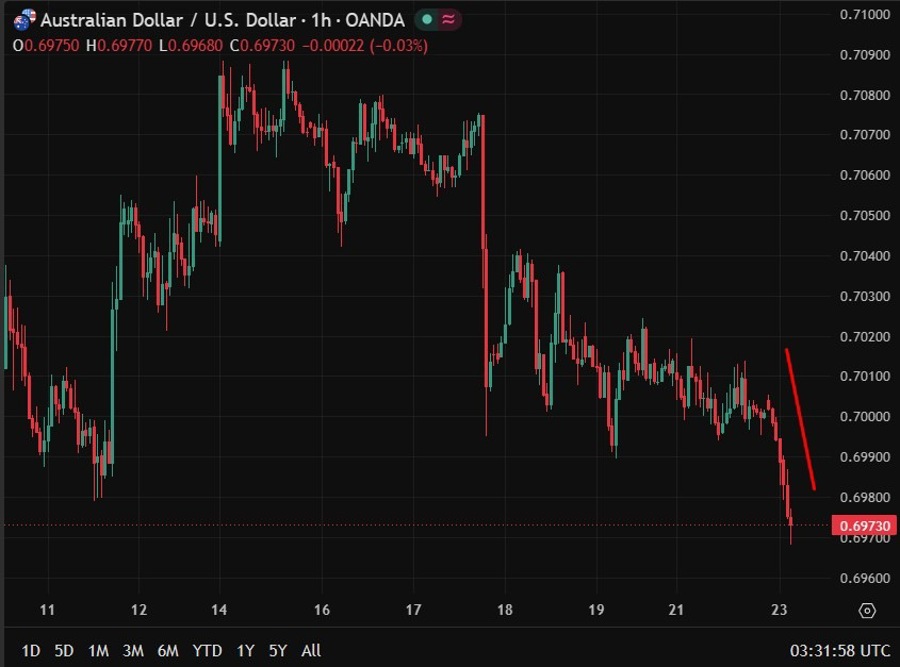Click date label 12 on time axis
900x667 pixels.
[139, 610]
